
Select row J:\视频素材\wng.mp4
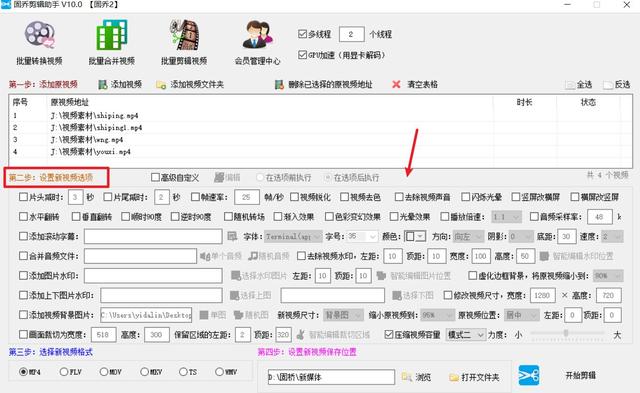pos(320,140)
